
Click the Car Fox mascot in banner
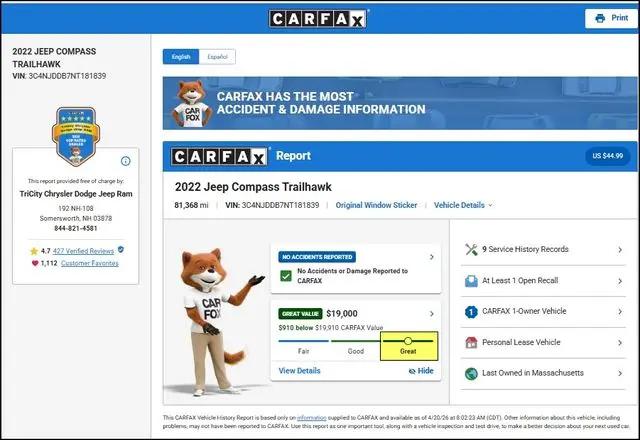(192, 104)
